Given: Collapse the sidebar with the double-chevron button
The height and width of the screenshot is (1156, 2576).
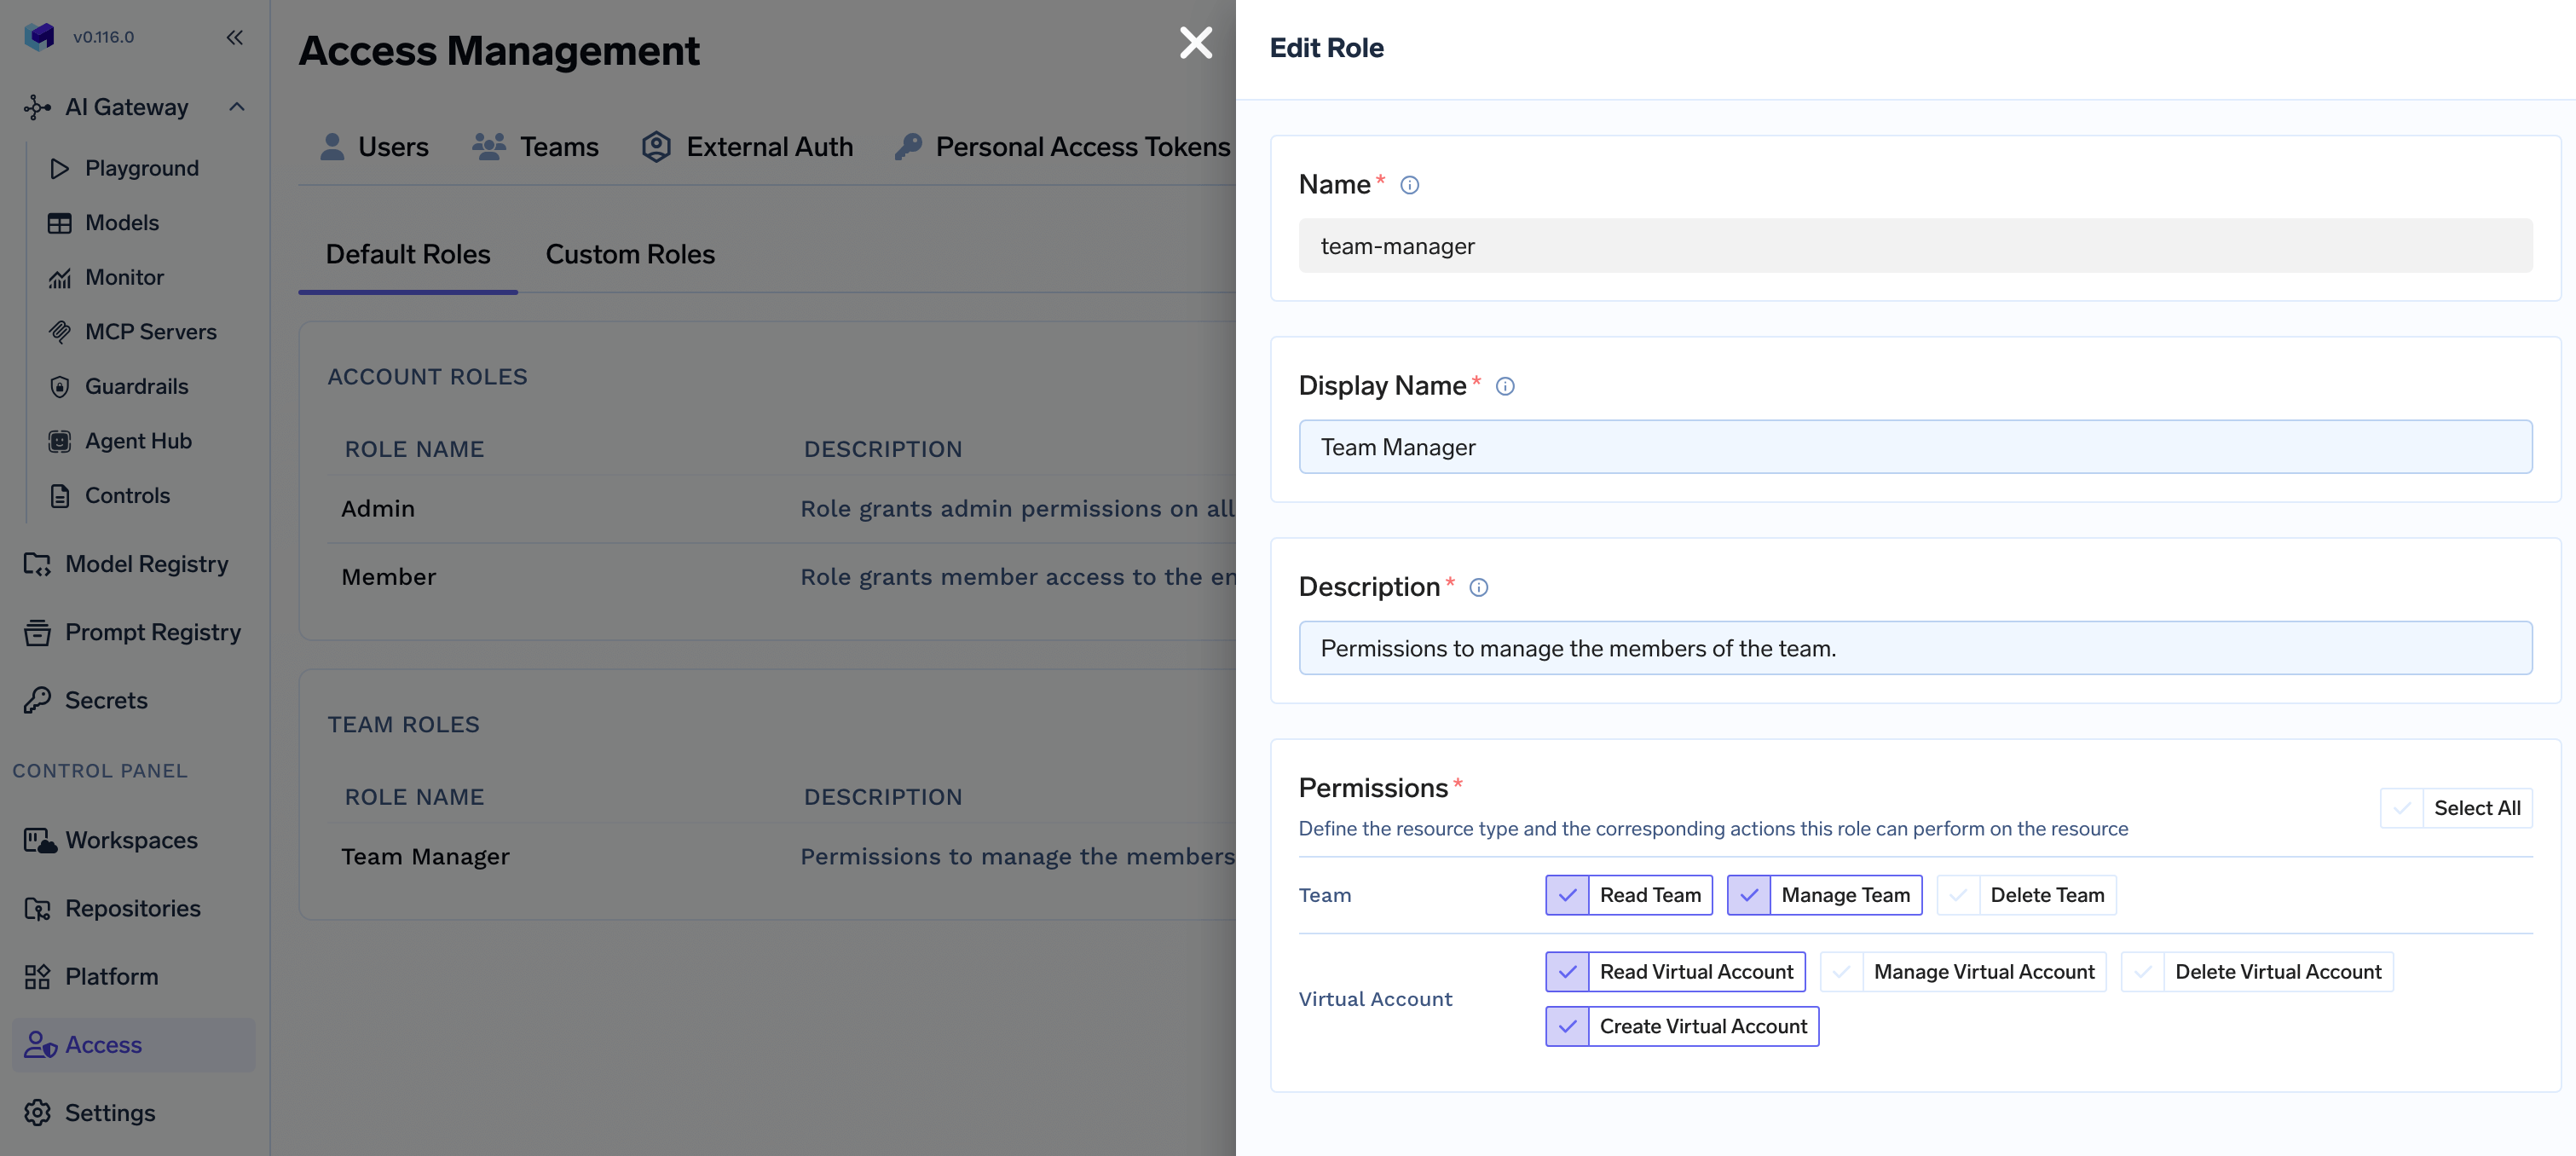Looking at the screenshot, I should 234,37.
